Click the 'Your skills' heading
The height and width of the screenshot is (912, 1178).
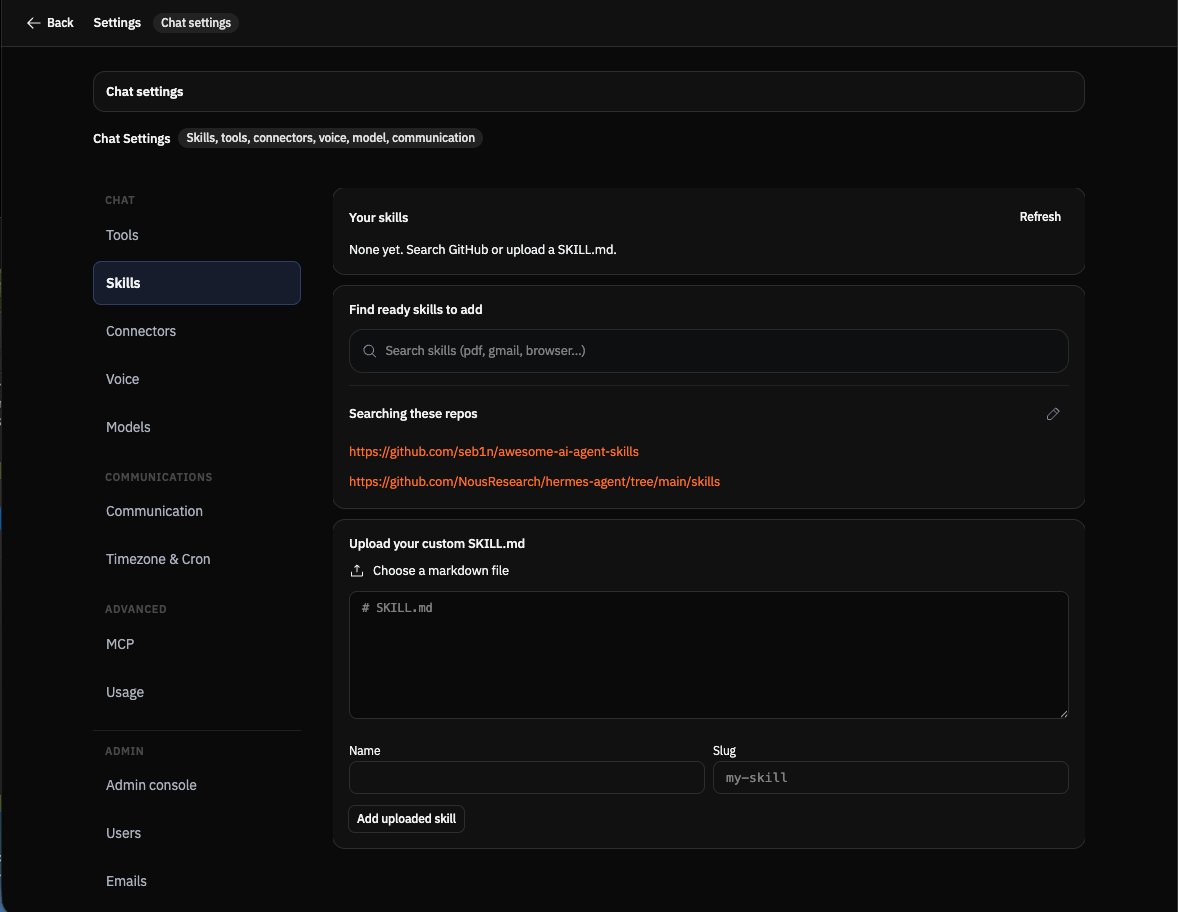click(x=379, y=218)
